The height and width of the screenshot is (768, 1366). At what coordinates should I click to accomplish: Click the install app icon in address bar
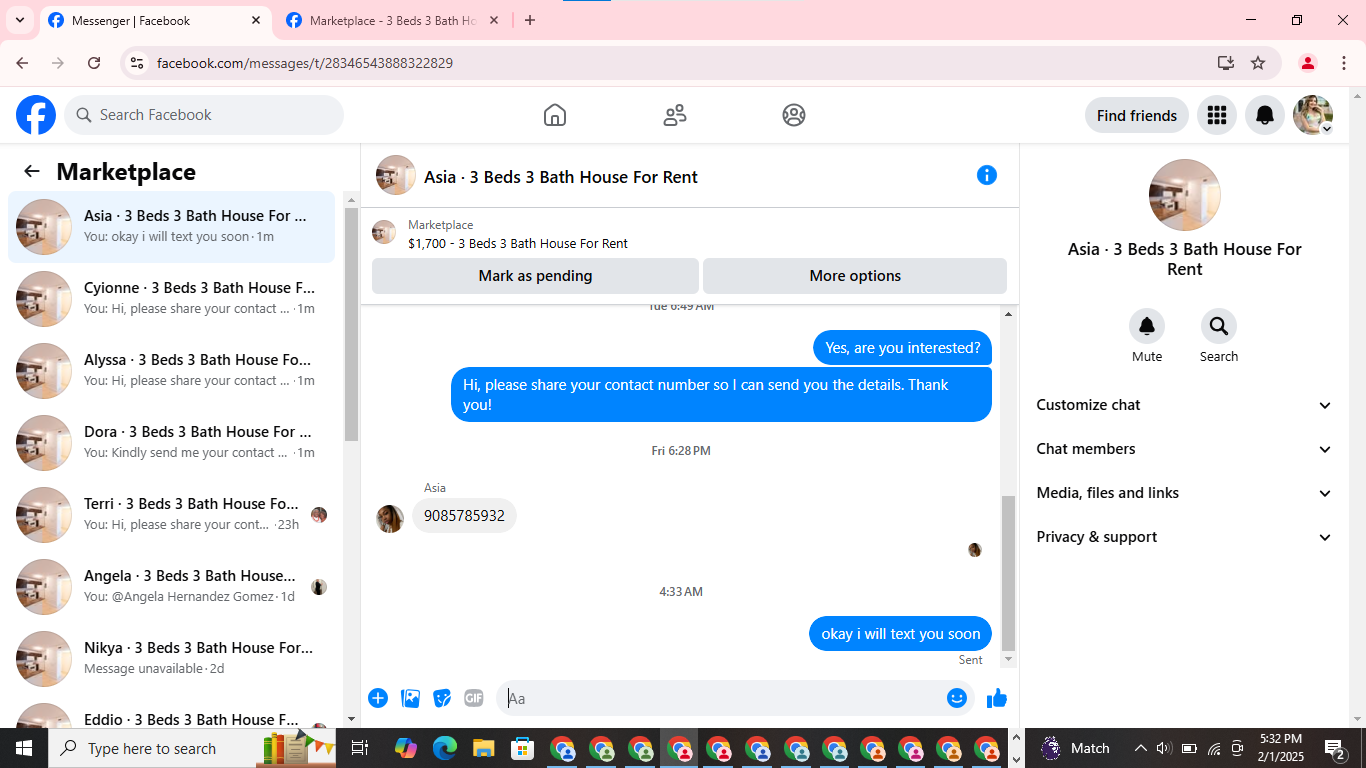pyautogui.click(x=1226, y=63)
